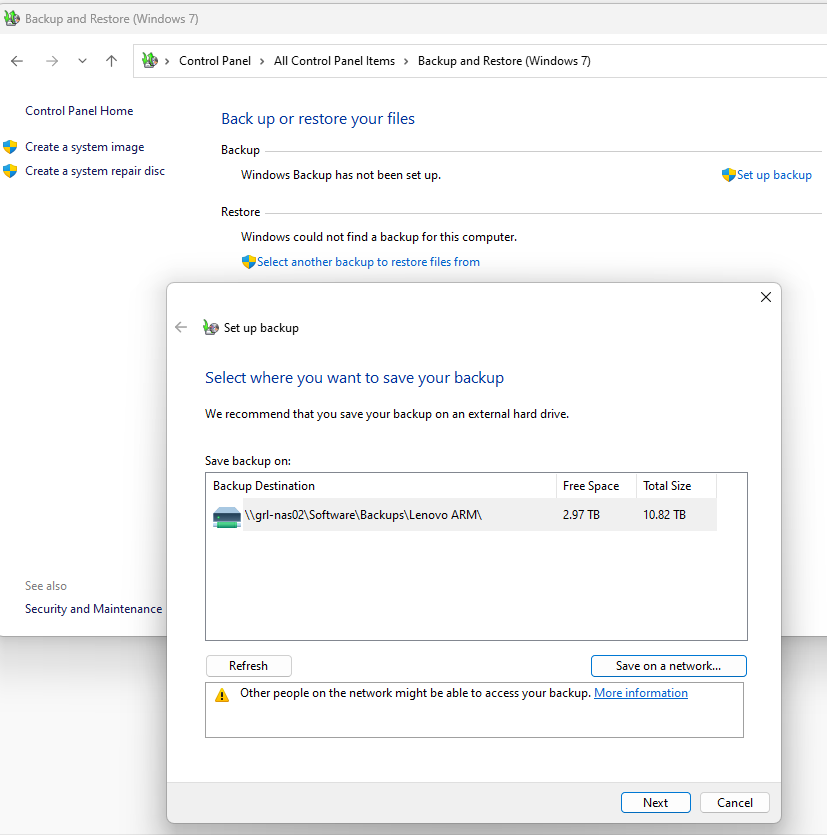This screenshot has height=835, width=827.
Task: Click the 10.82 TB total size value
Action: [664, 515]
